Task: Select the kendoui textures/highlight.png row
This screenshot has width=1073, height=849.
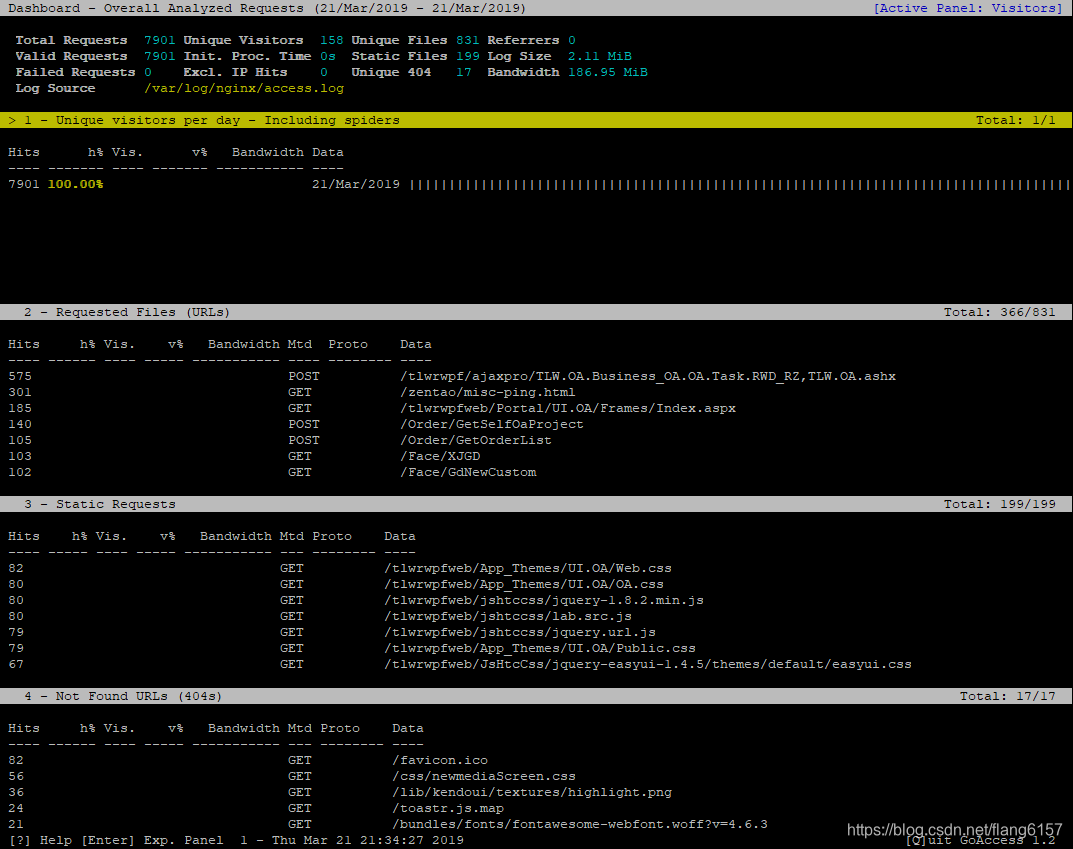Action: [x=339, y=792]
